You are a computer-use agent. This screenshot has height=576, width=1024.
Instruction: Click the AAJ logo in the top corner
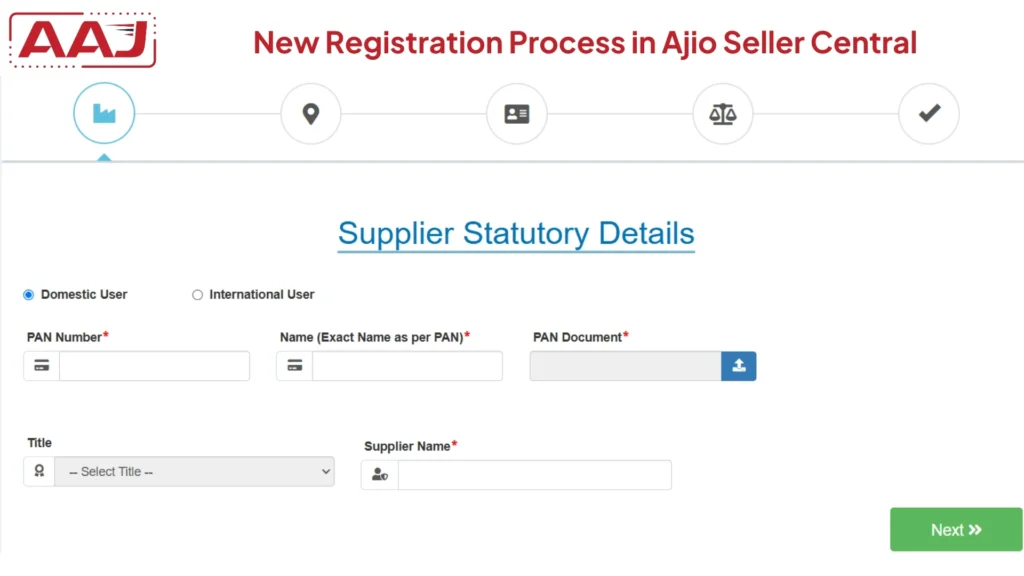(81, 40)
